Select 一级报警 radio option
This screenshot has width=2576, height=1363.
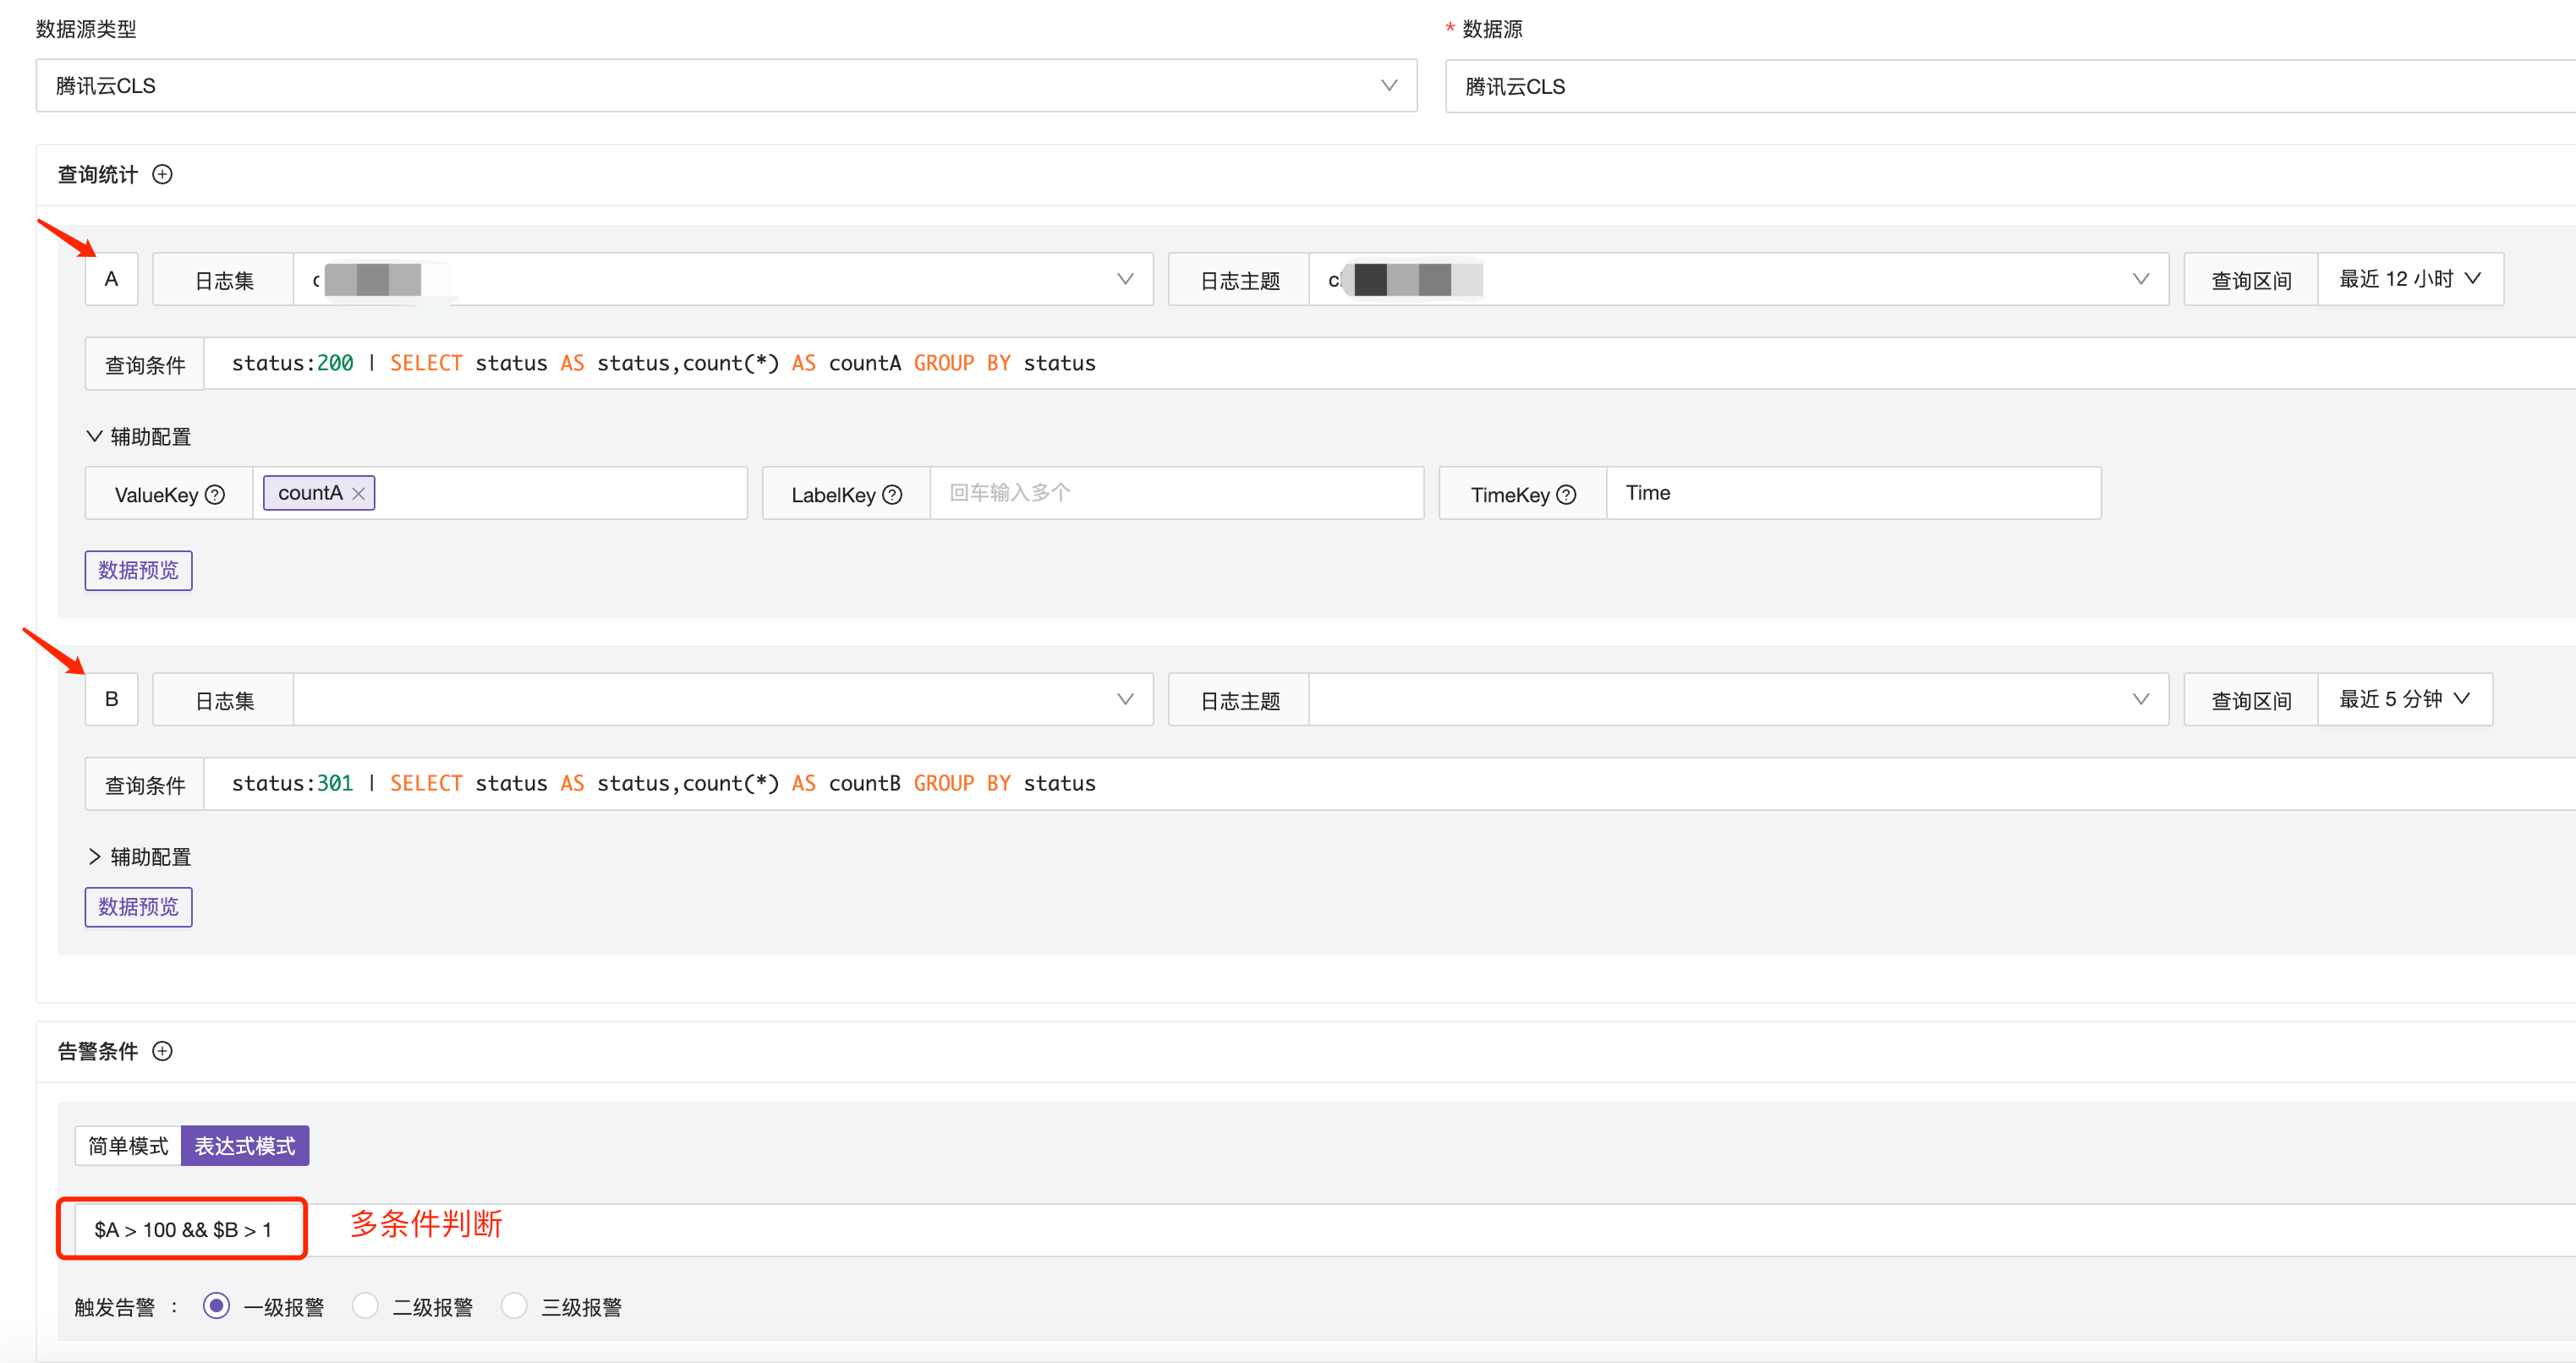[x=216, y=1306]
